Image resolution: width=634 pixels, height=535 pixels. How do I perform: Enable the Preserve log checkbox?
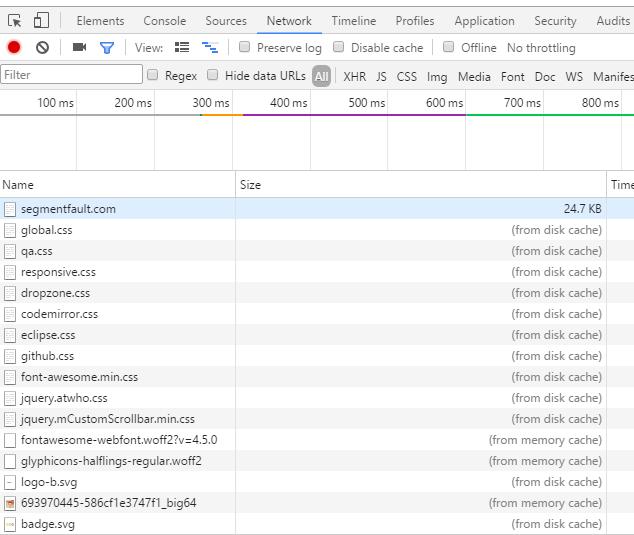coord(245,47)
